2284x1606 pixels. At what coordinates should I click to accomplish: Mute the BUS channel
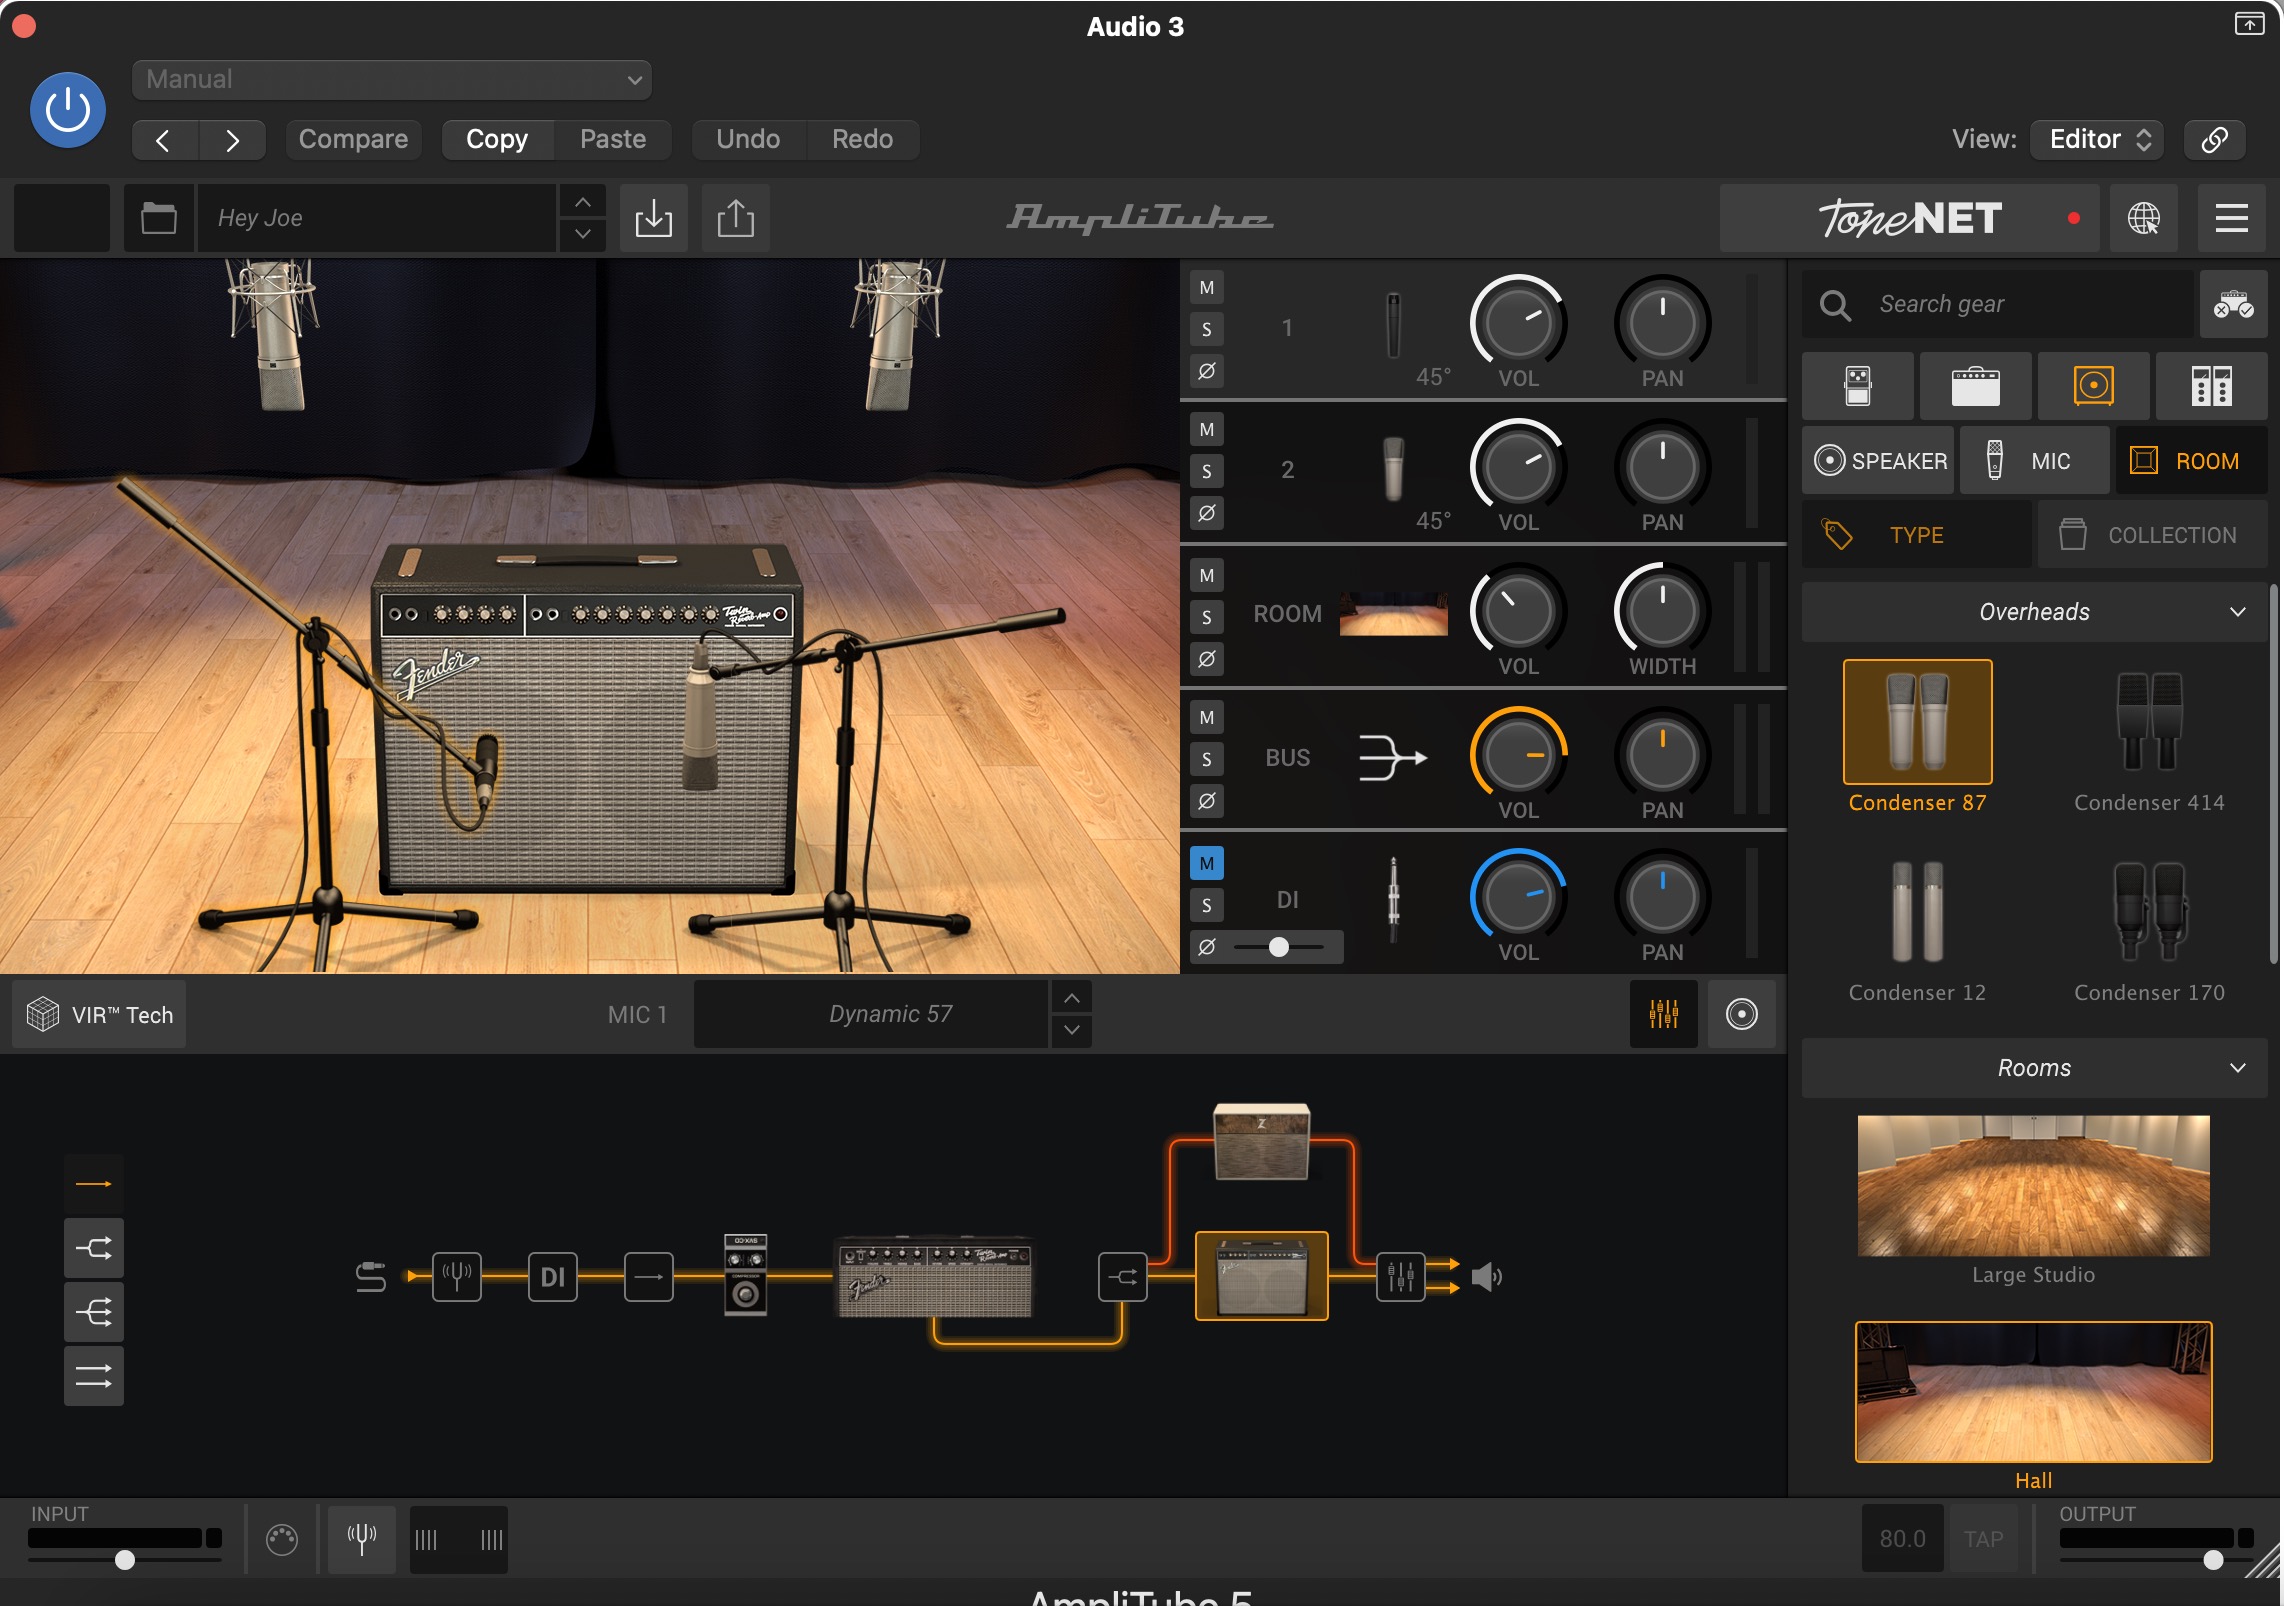point(1207,718)
